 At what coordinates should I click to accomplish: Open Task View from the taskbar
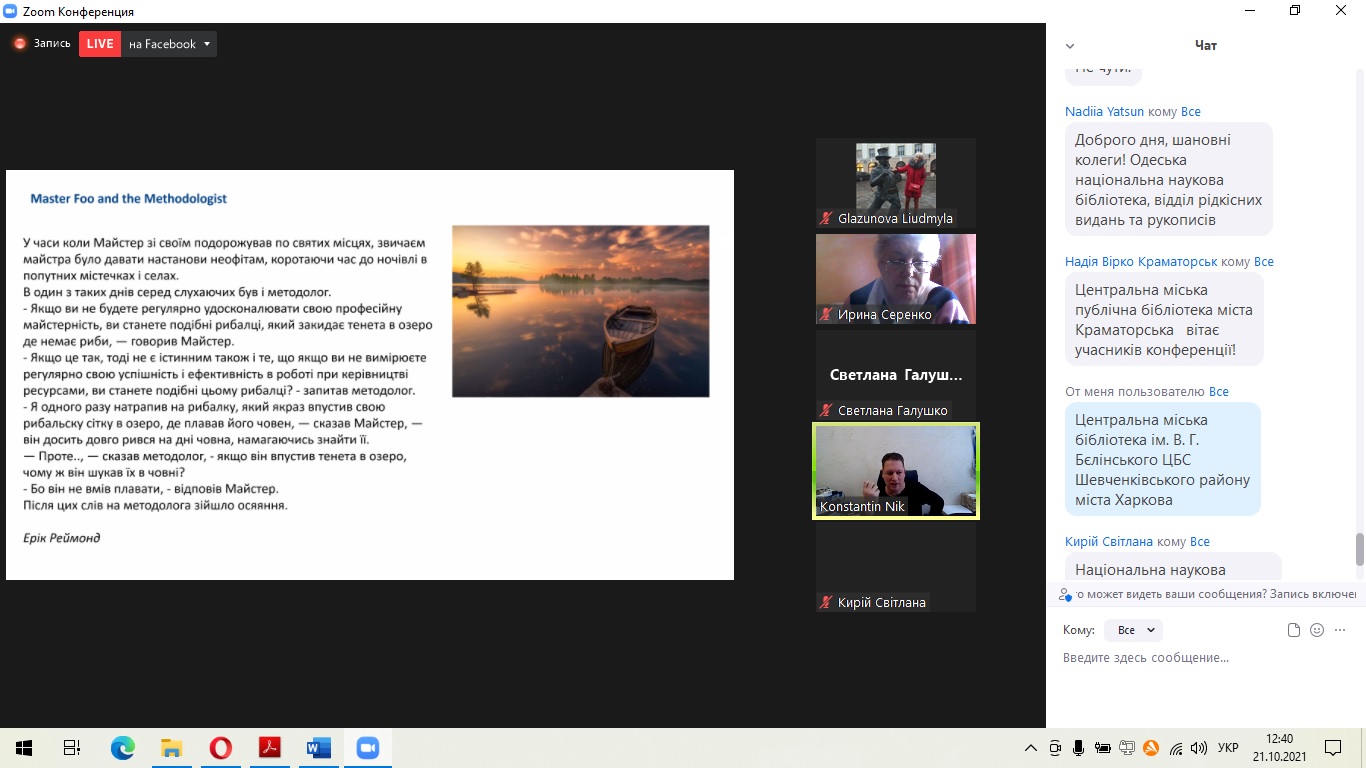click(x=72, y=747)
